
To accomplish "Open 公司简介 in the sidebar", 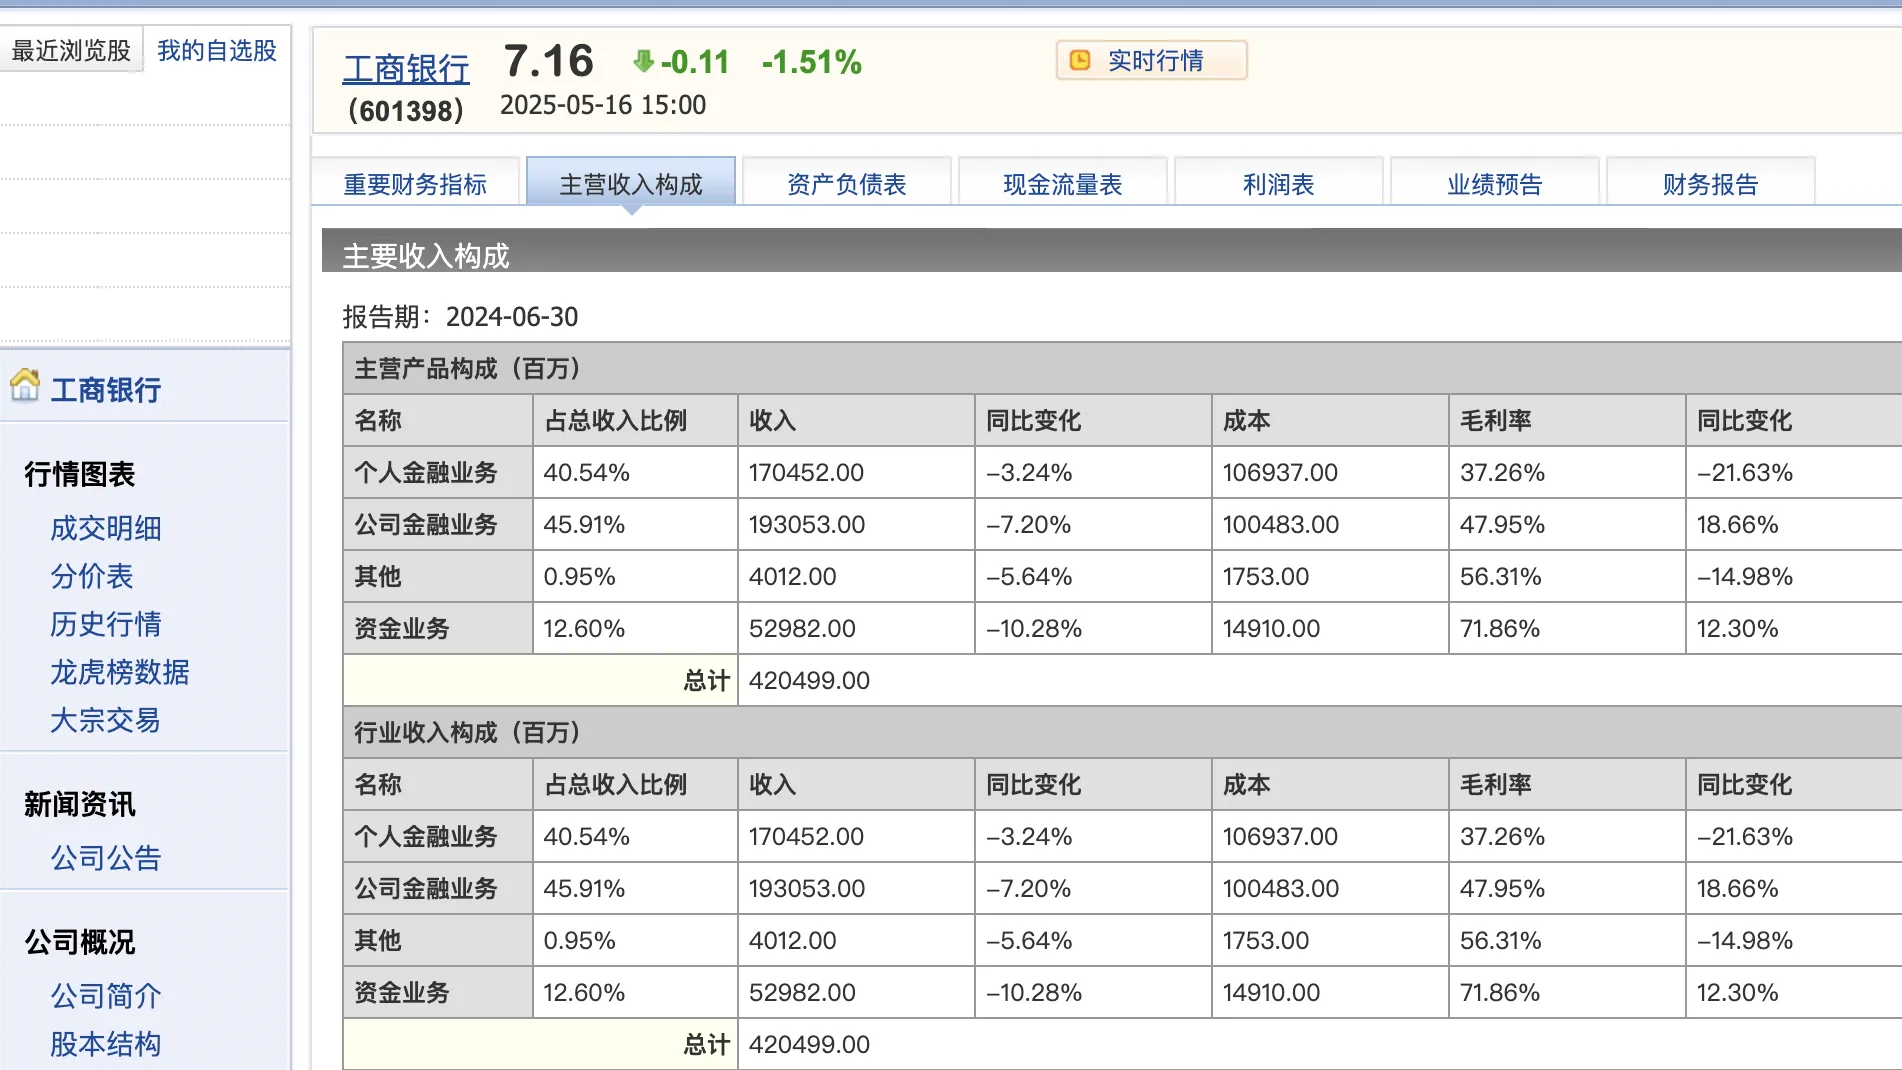I will pyautogui.click(x=106, y=996).
